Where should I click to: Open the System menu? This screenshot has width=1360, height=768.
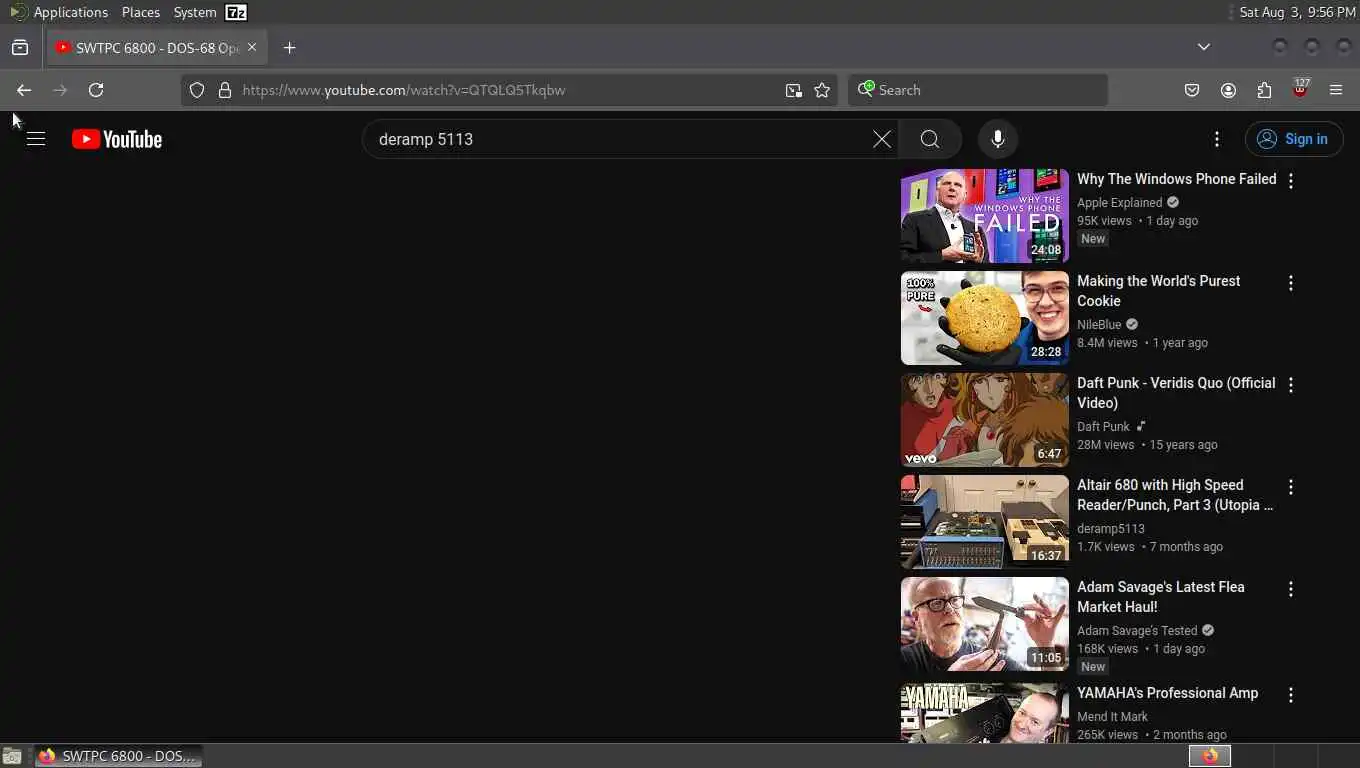click(x=194, y=12)
